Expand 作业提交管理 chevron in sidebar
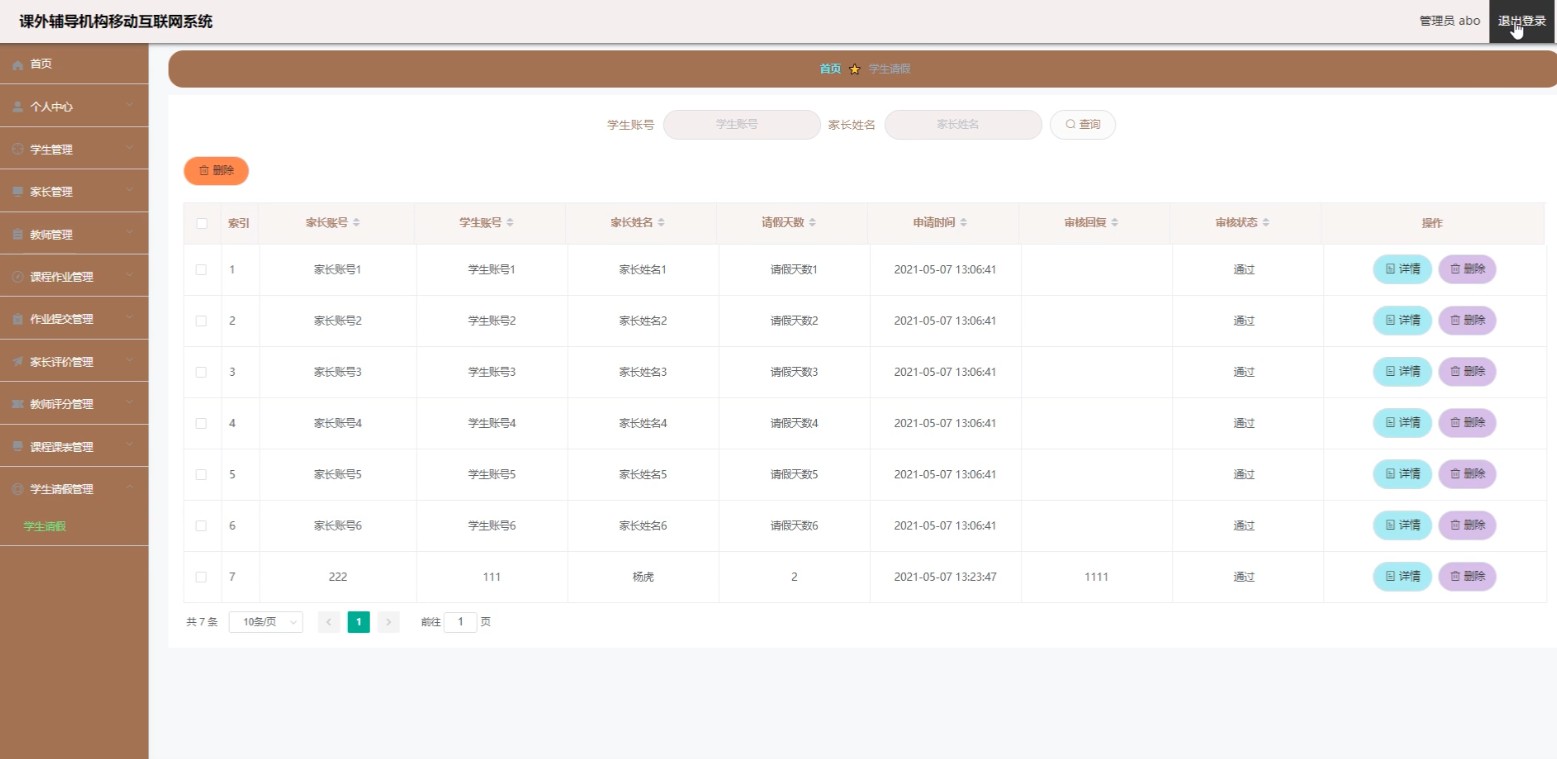Image resolution: width=1557 pixels, height=759 pixels. tap(130, 320)
